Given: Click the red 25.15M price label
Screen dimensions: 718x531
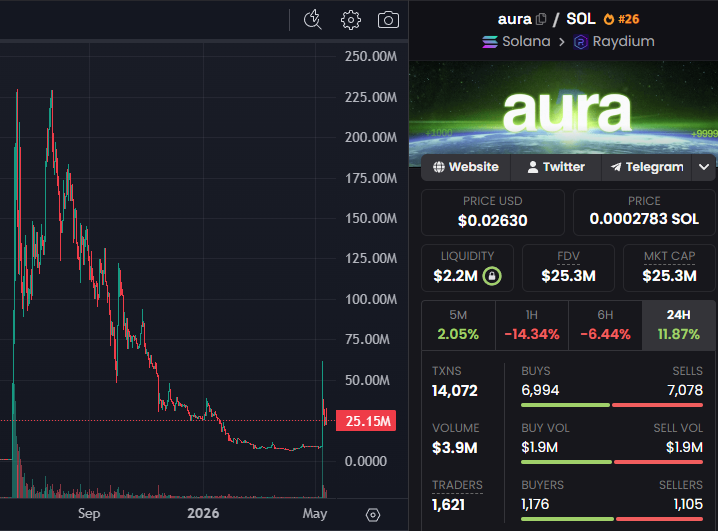Looking at the screenshot, I should click(x=366, y=421).
